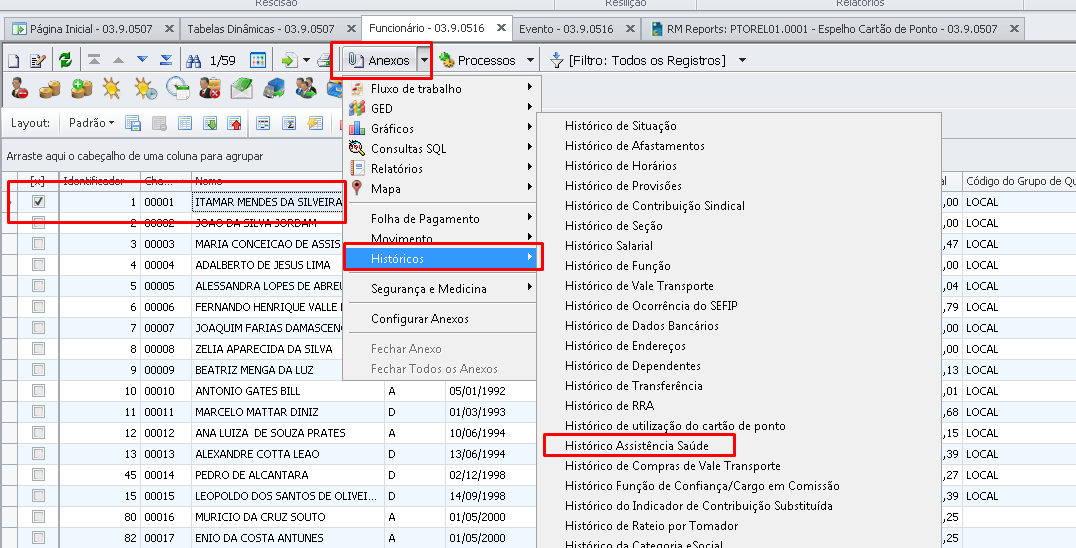Check the ADALBERTO DE JESUS LIMA checkbox
The width and height of the screenshot is (1076, 548).
point(38,265)
